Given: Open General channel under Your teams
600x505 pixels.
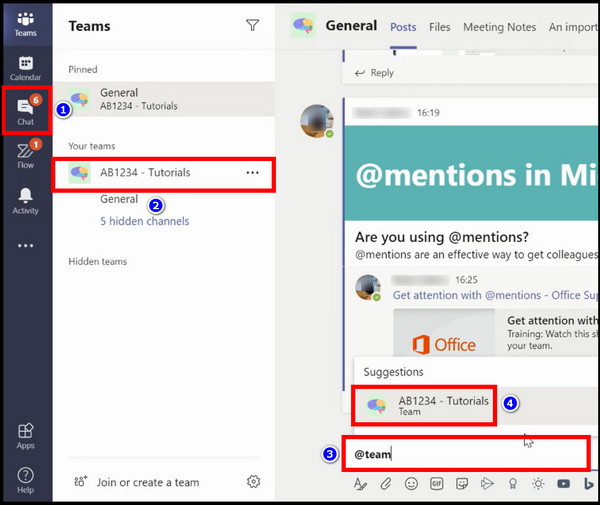Looking at the screenshot, I should (119, 199).
